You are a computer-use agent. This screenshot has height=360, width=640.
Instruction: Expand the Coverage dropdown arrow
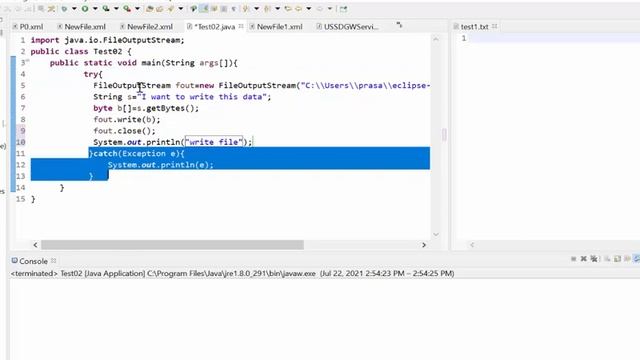tap(116, 9)
